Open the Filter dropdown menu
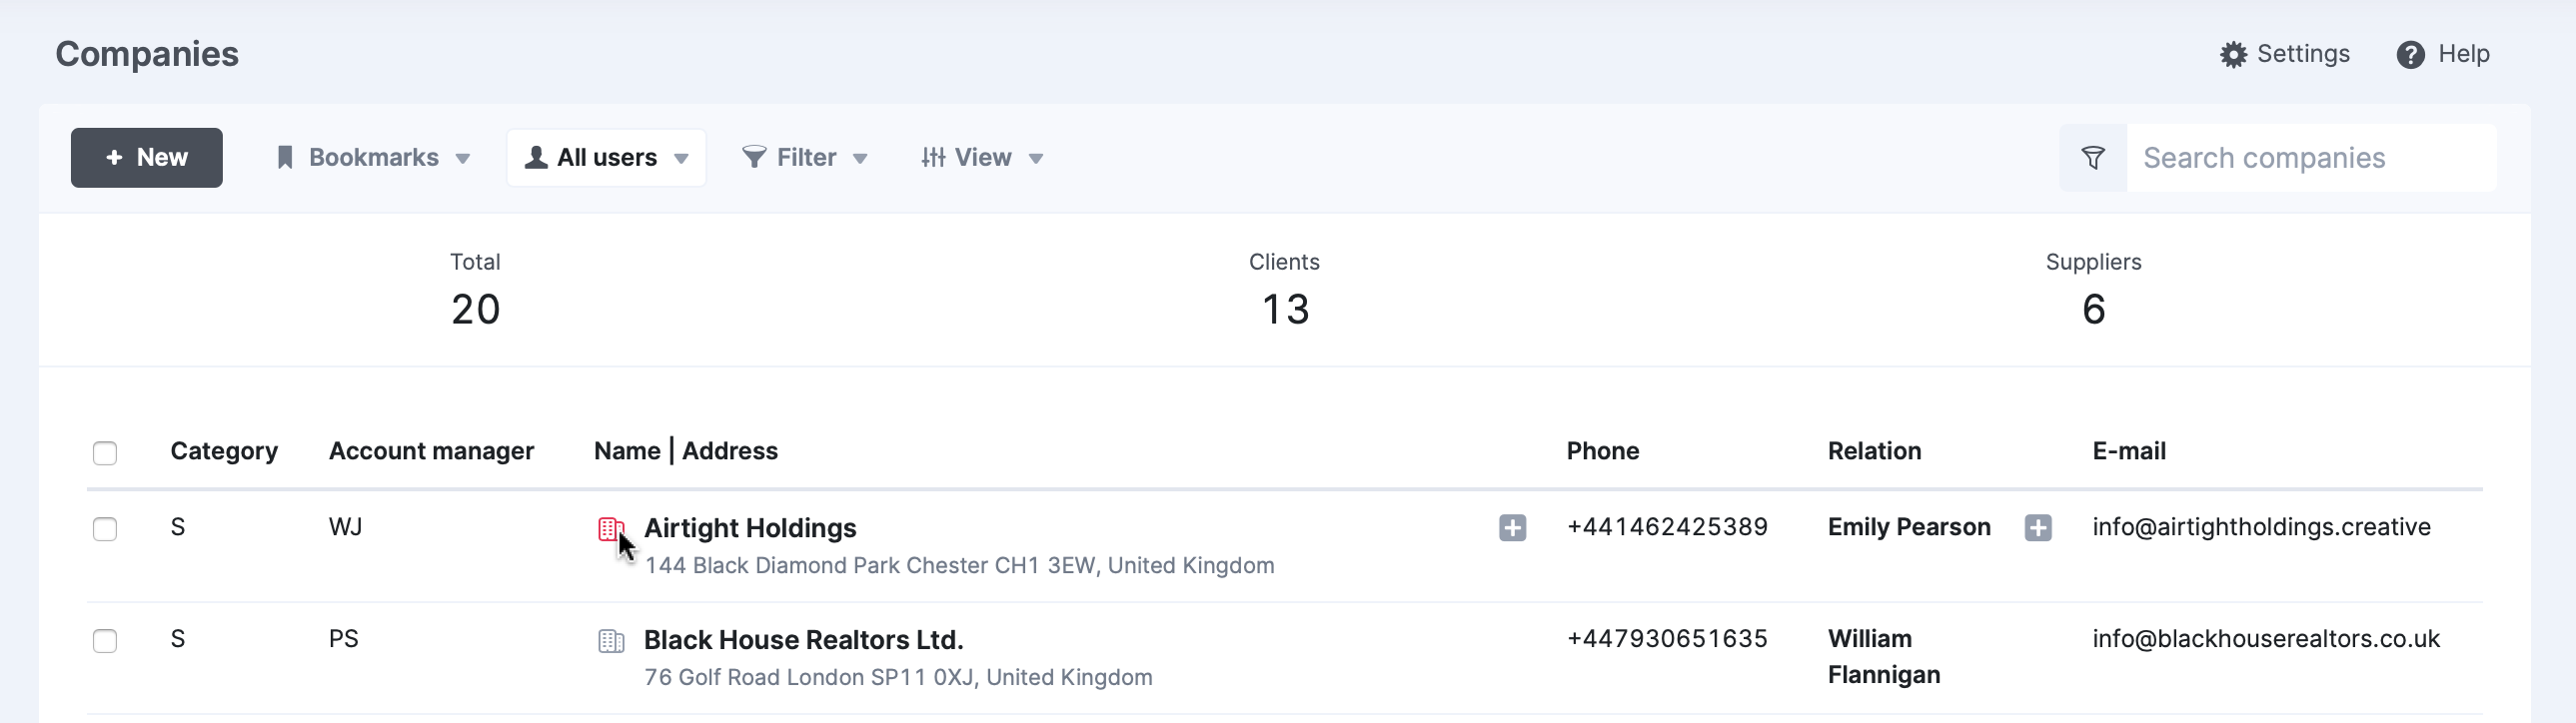Viewport: 2576px width, 723px height. click(x=804, y=157)
